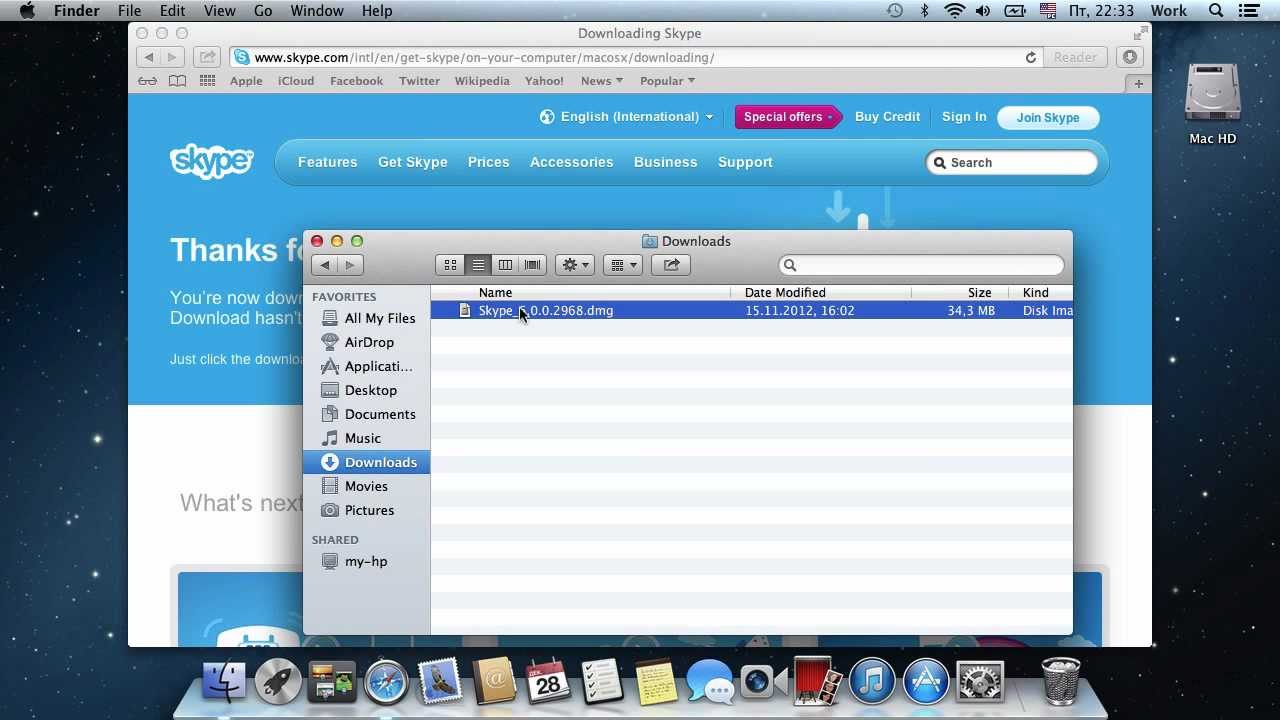Click the Time Machine menu bar icon
This screenshot has width=1280, height=720.
pos(895,11)
